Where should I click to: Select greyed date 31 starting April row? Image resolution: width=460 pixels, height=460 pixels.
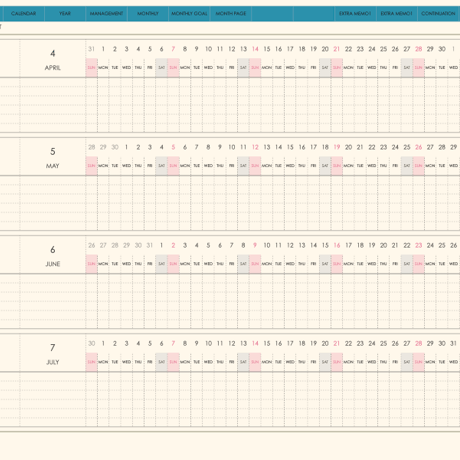[x=91, y=49]
